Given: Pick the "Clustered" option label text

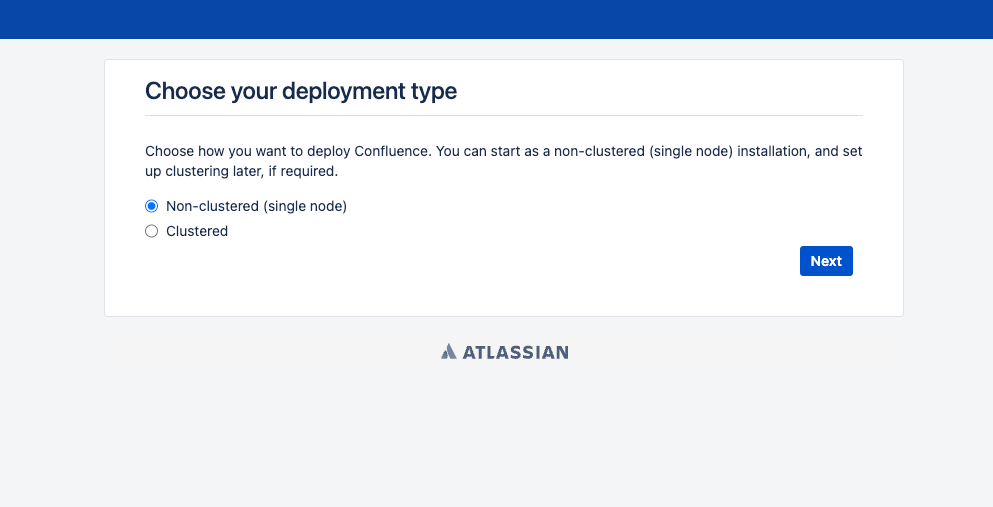Looking at the screenshot, I should (197, 231).
